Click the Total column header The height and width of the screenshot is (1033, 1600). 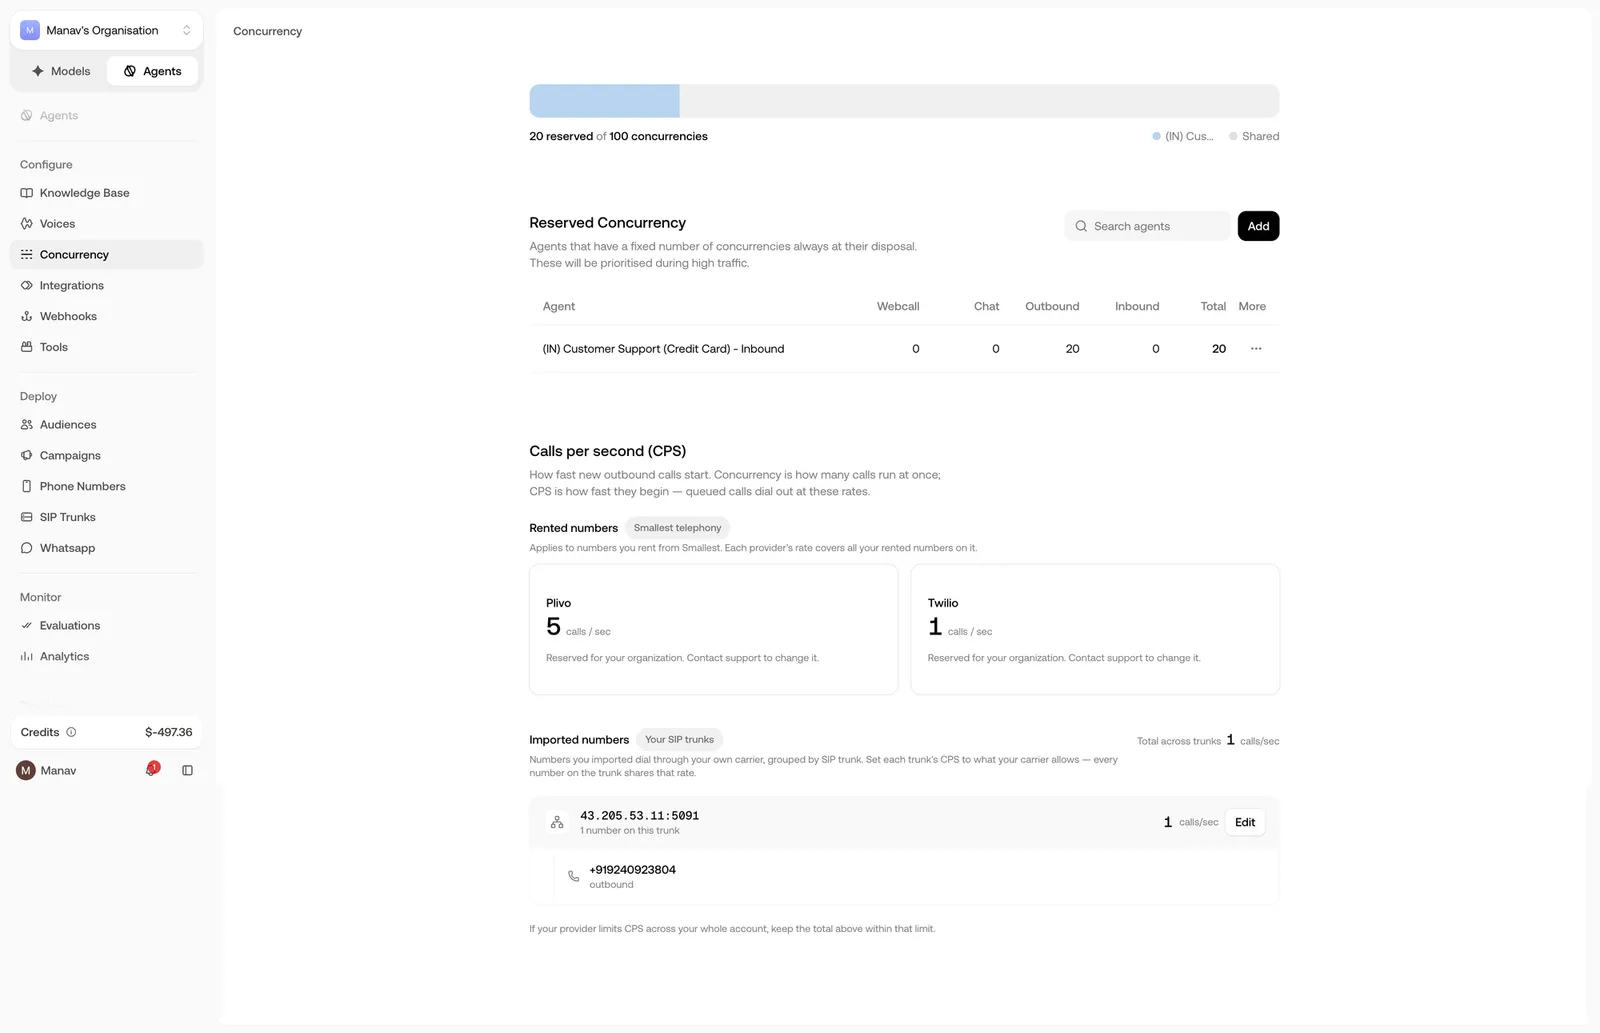(1213, 307)
